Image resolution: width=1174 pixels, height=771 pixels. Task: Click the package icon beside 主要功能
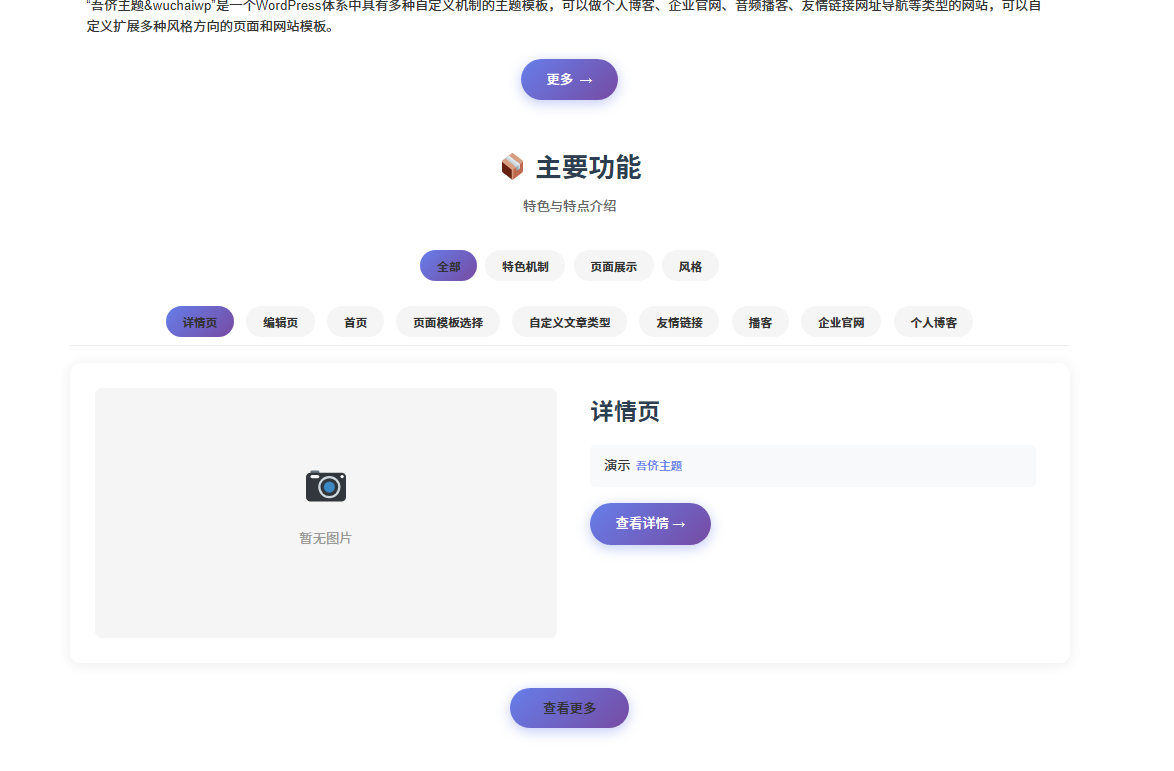tap(512, 166)
